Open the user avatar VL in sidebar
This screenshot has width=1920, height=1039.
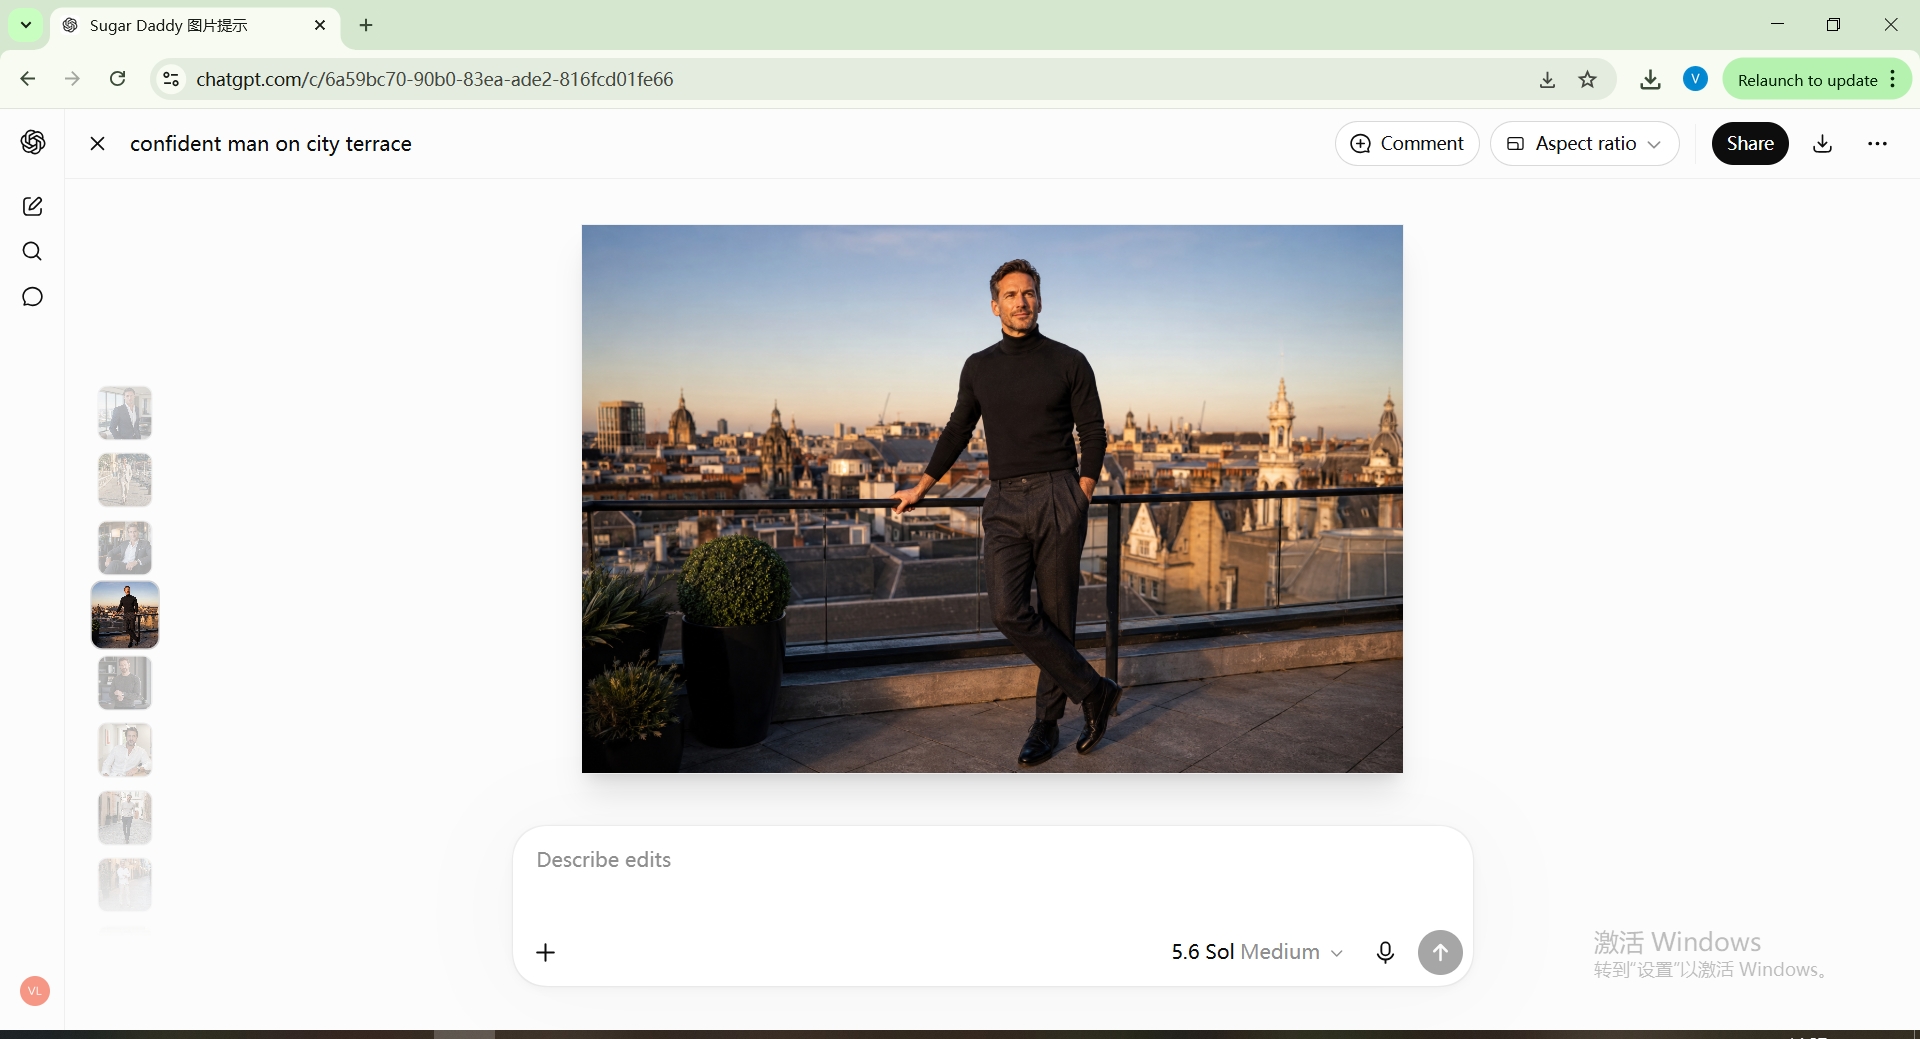(x=35, y=991)
